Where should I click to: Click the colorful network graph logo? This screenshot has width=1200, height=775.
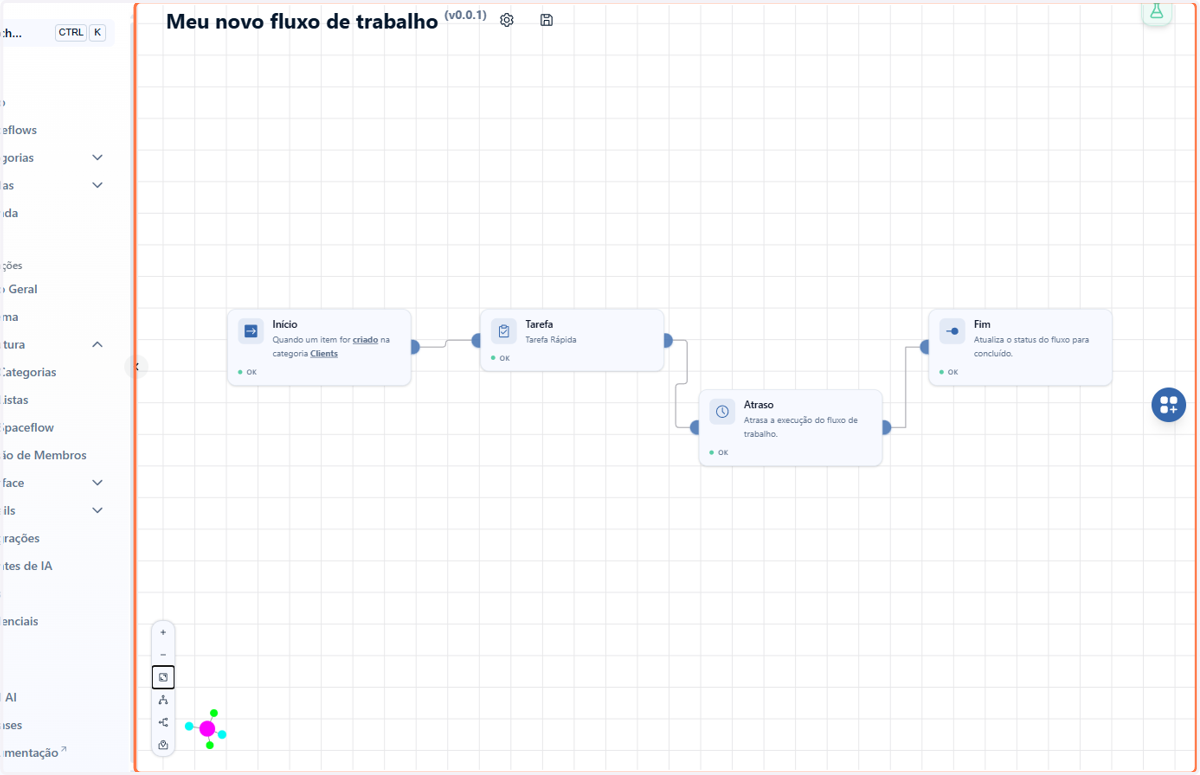(206, 729)
